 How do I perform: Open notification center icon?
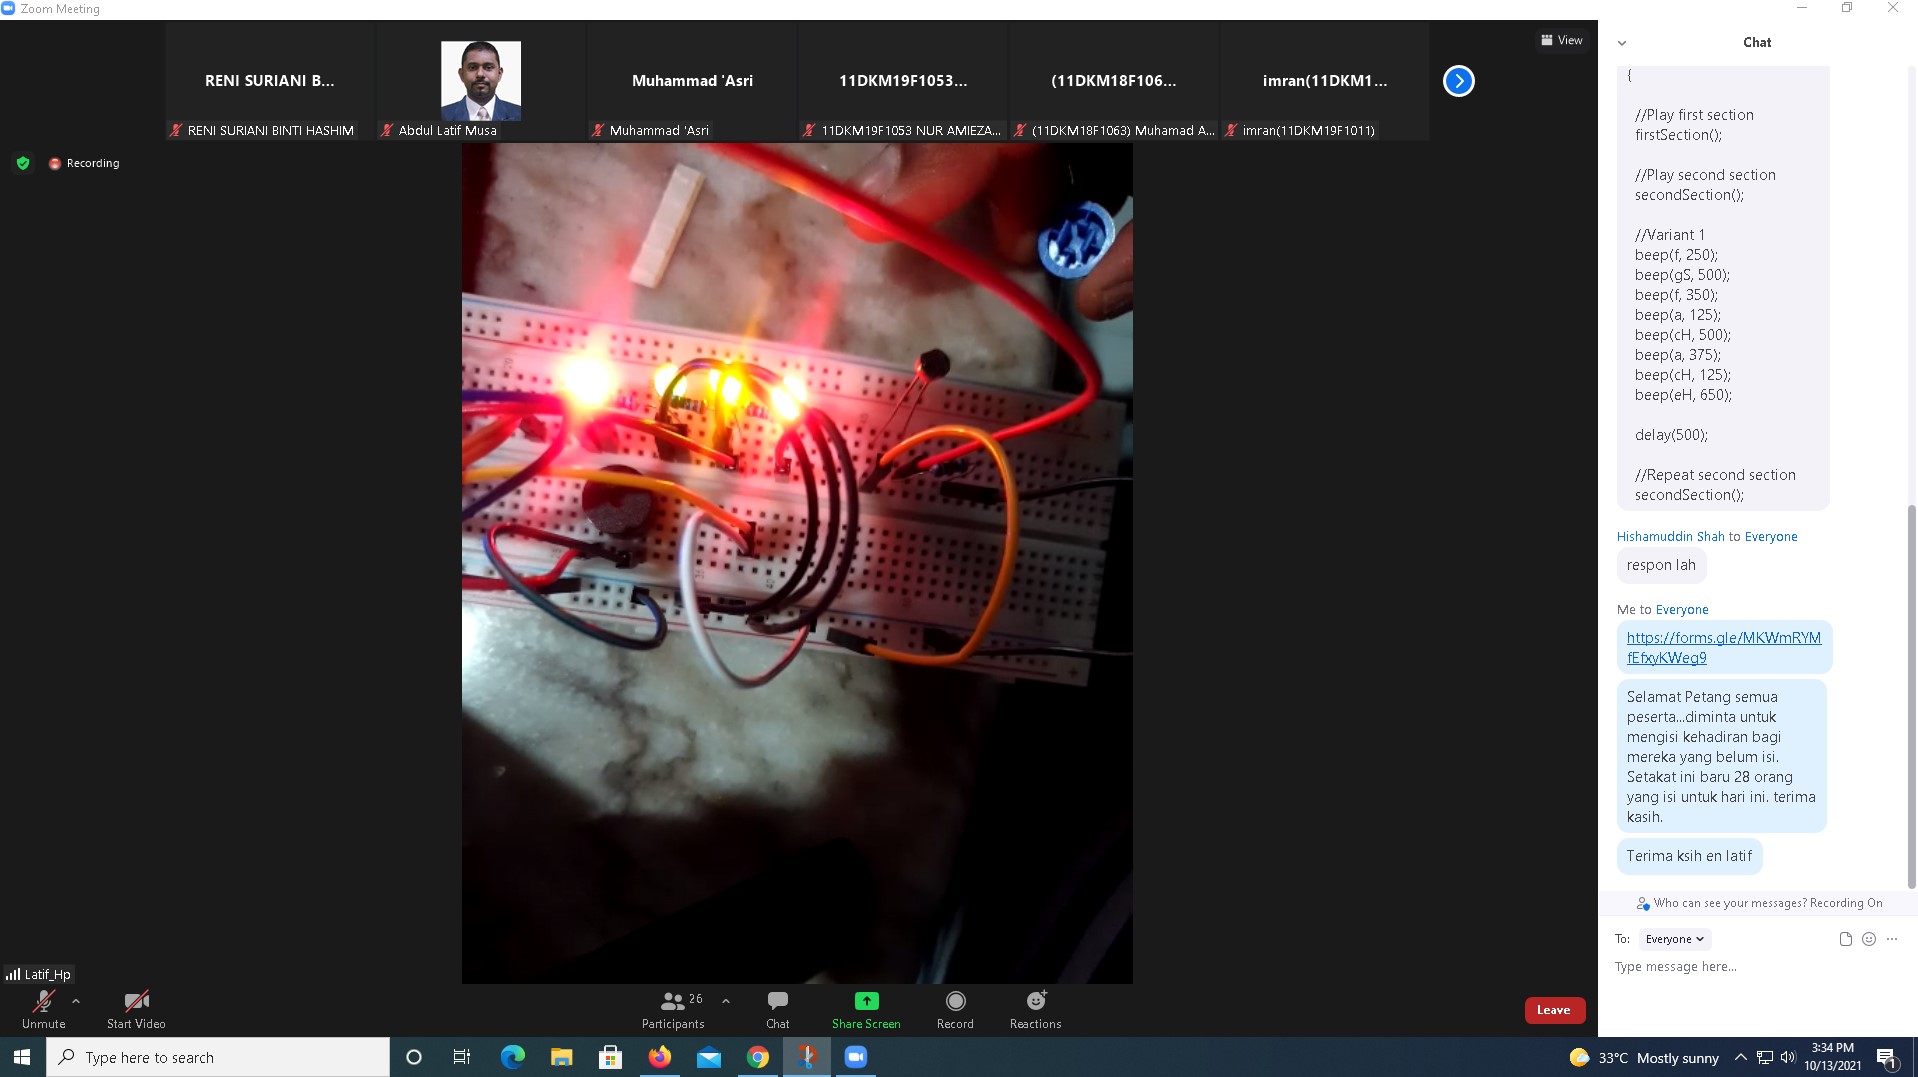tap(1888, 1057)
